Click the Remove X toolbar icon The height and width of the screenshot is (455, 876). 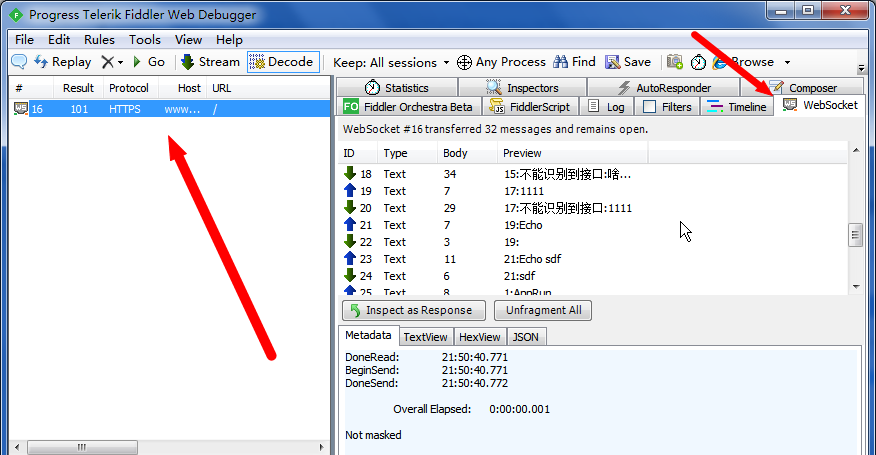coord(107,62)
